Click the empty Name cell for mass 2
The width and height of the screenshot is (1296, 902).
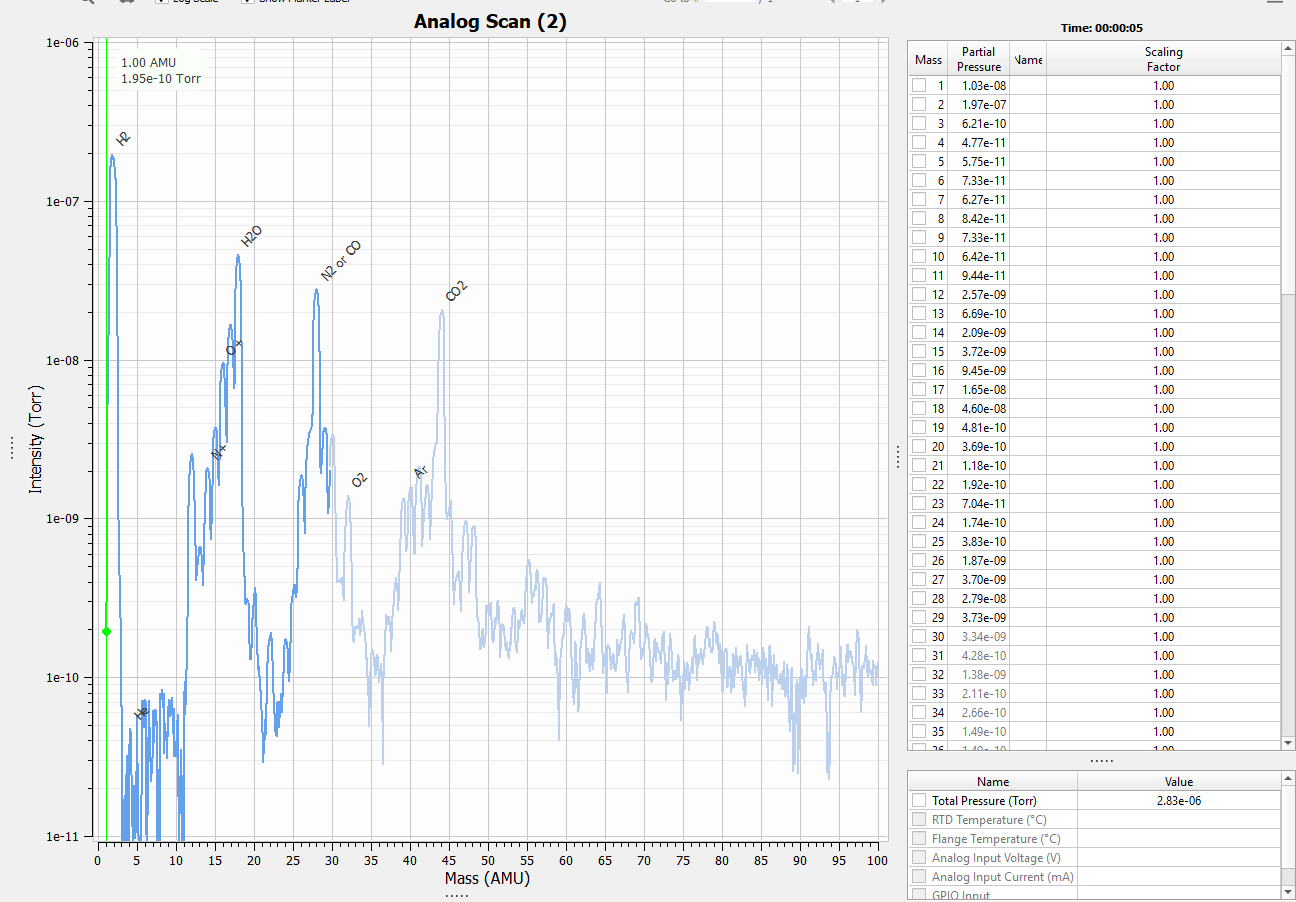point(1028,105)
